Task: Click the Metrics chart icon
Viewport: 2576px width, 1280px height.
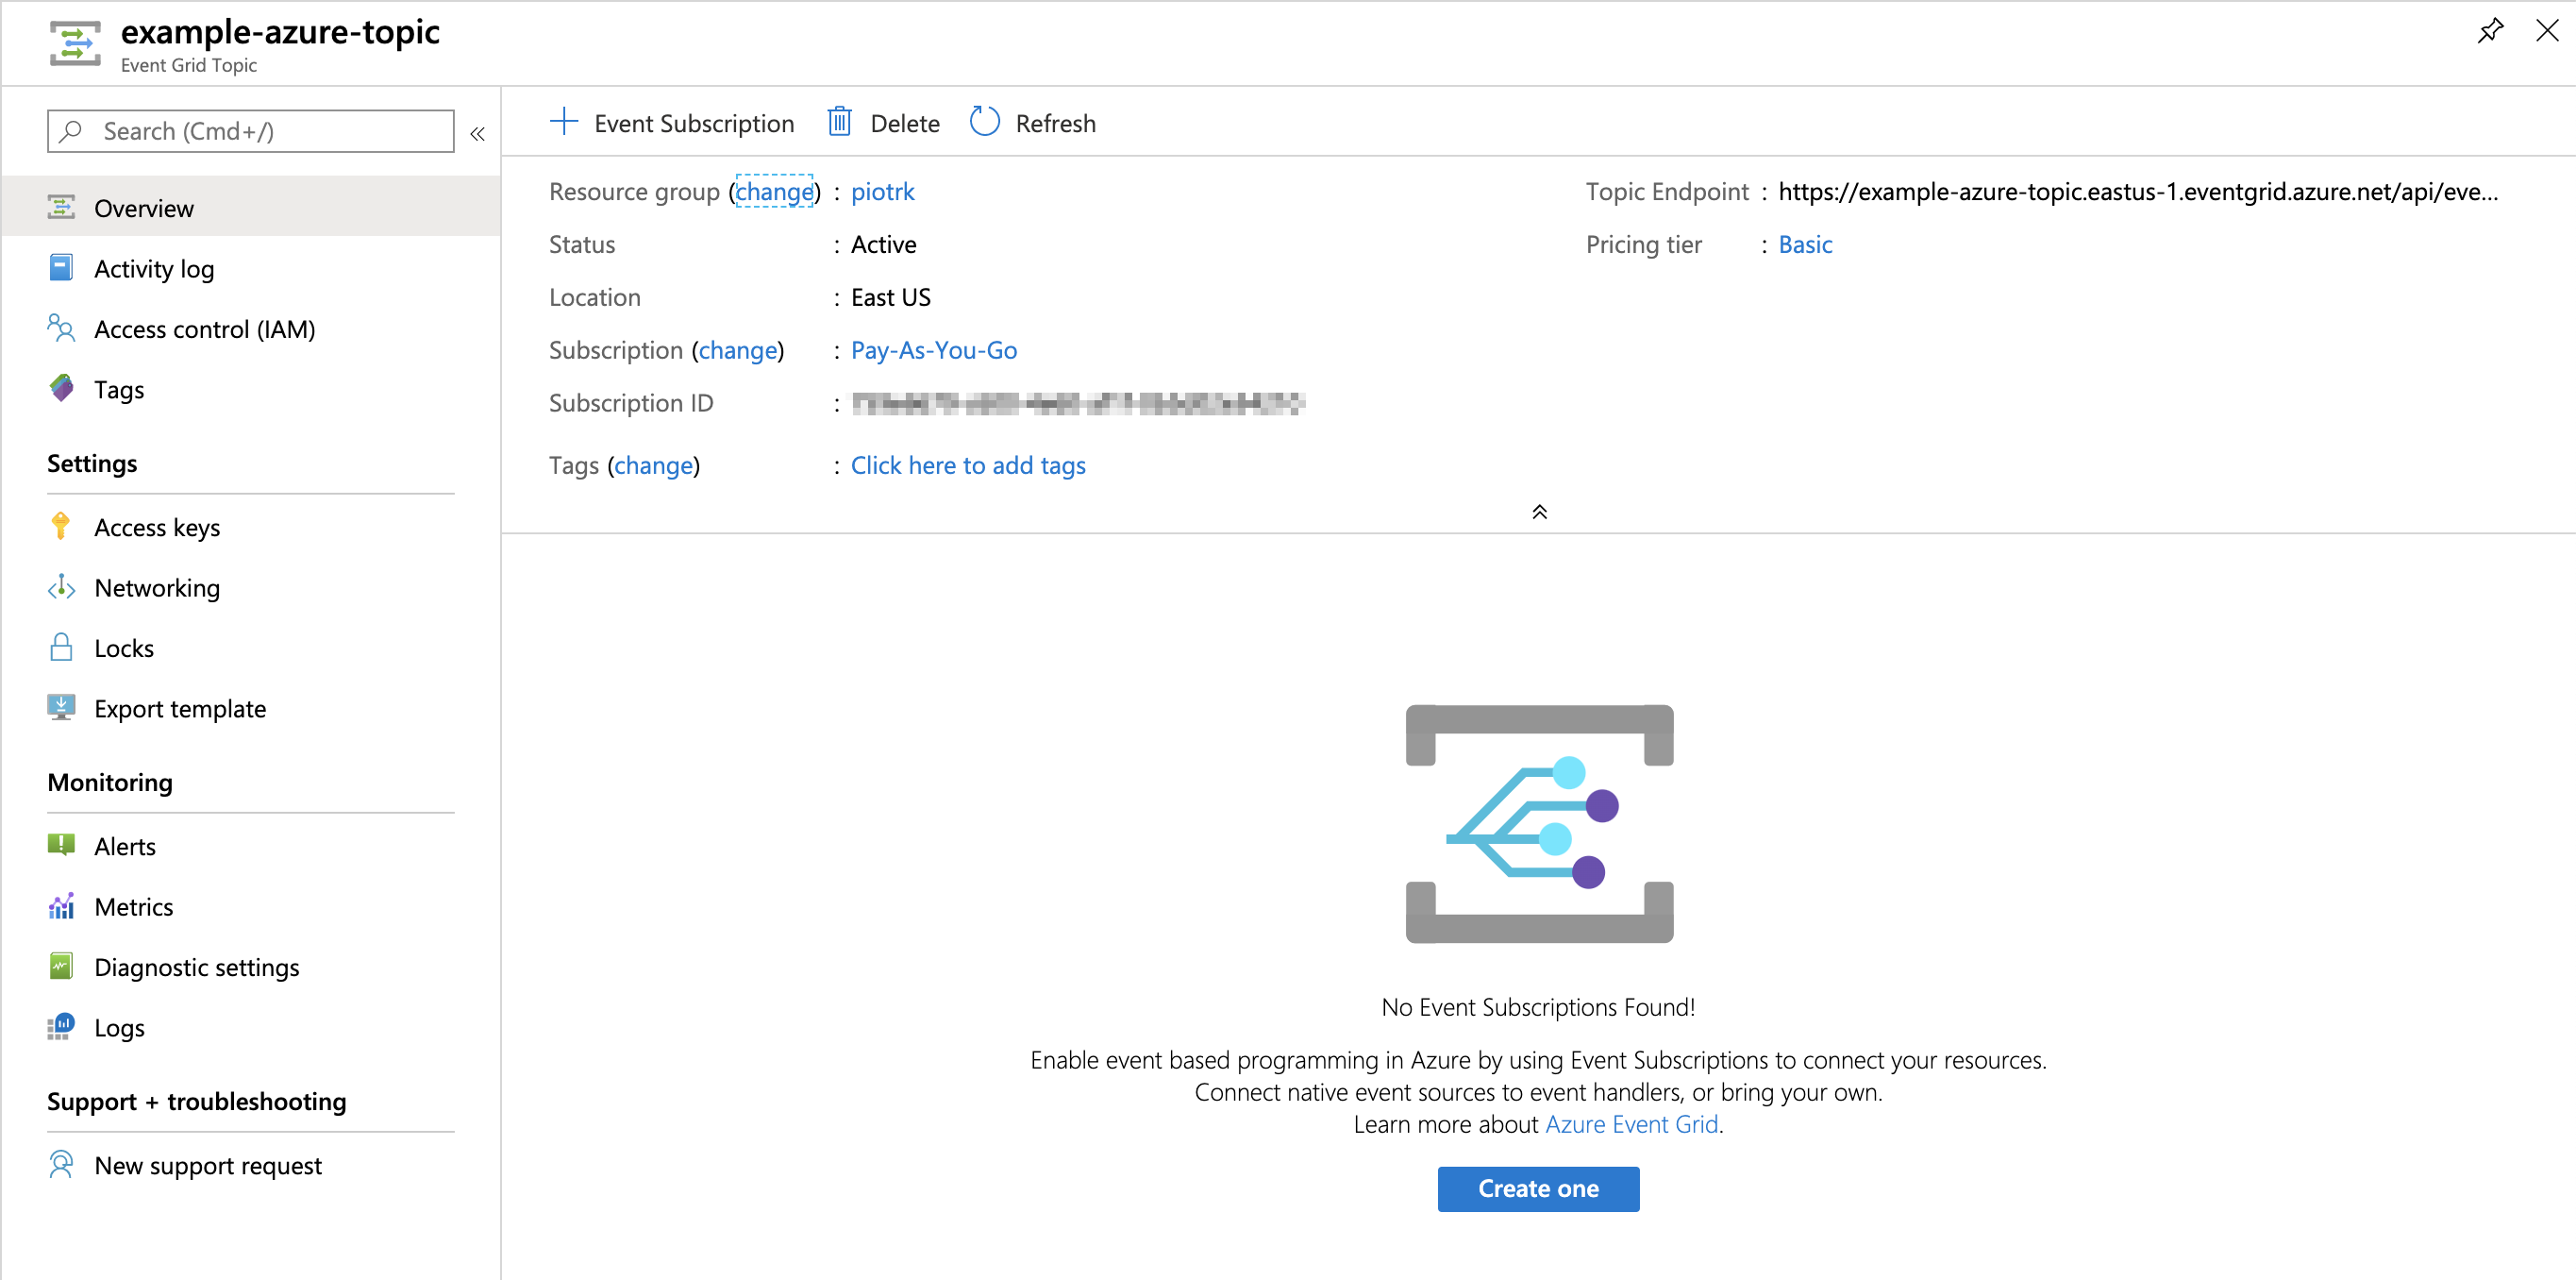Action: (x=61, y=906)
